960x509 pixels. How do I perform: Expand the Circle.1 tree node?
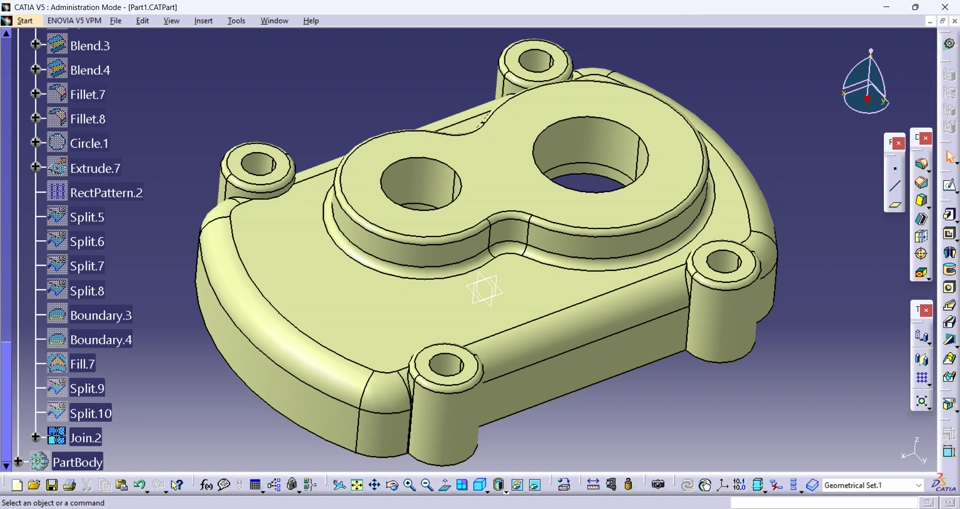(x=36, y=142)
